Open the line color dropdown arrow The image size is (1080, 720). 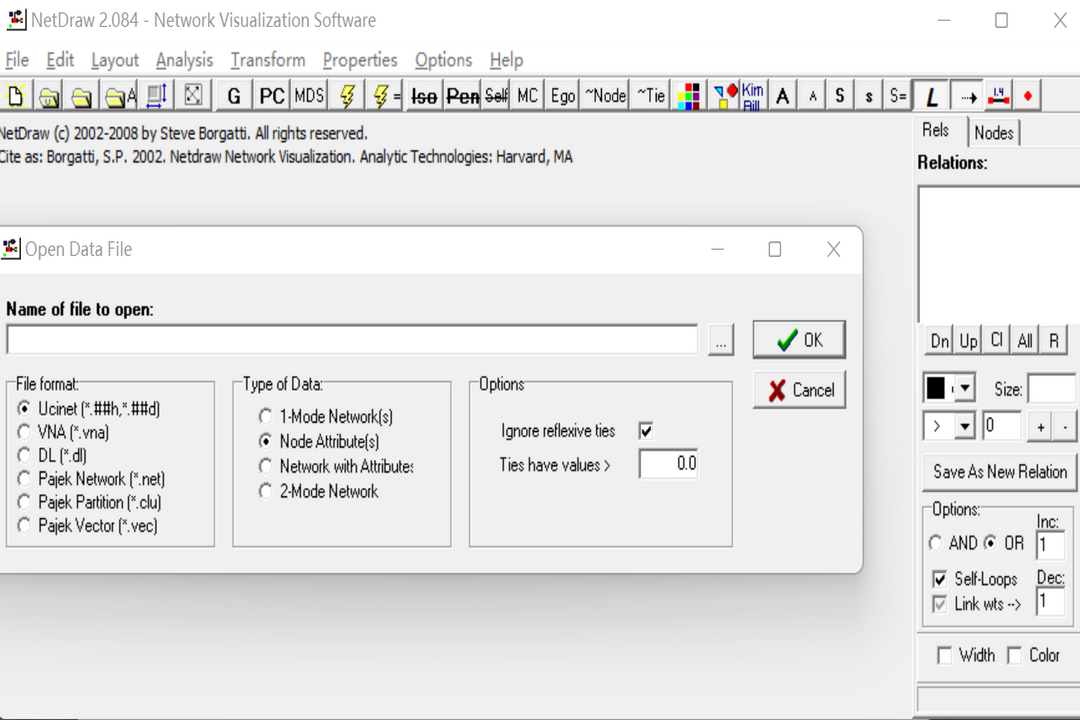pos(964,389)
